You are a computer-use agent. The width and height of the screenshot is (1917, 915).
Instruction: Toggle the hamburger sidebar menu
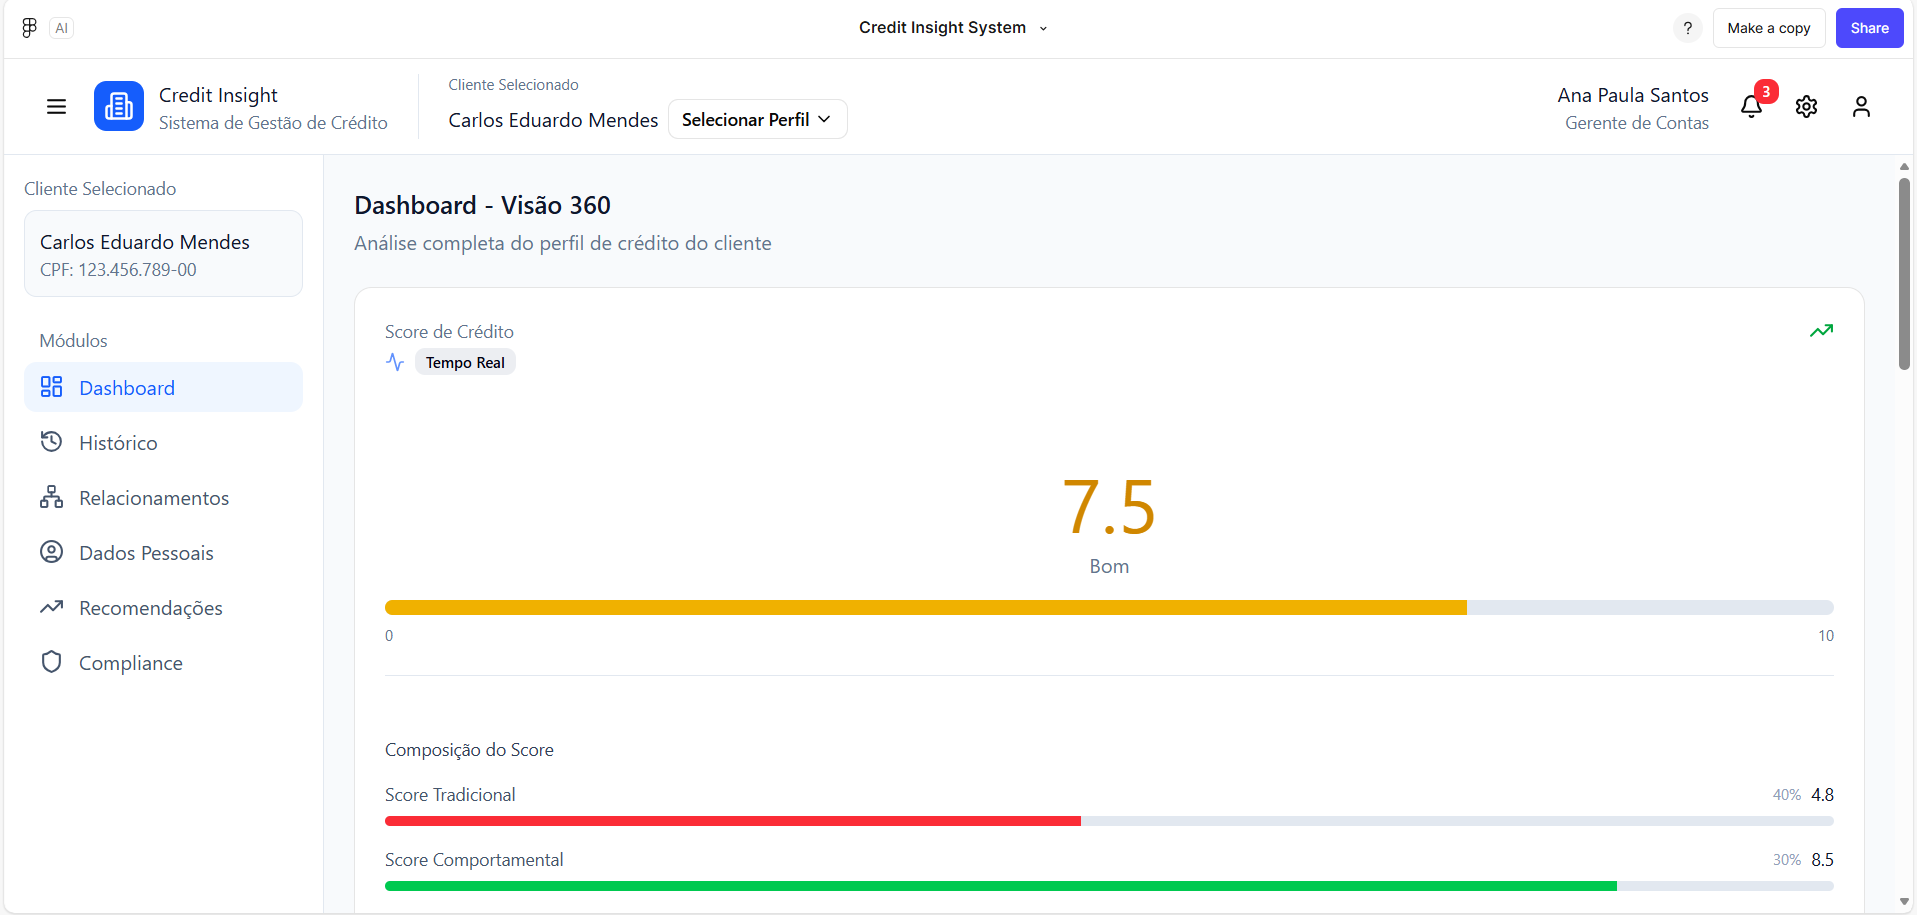(57, 106)
